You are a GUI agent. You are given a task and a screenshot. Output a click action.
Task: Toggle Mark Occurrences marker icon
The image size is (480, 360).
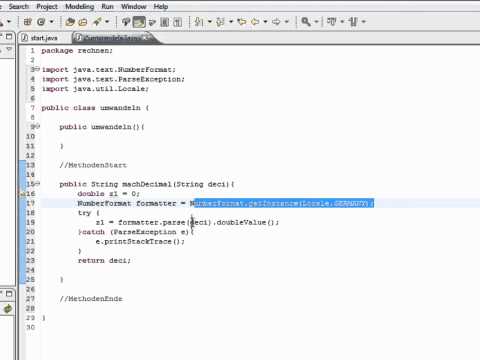point(126,22)
